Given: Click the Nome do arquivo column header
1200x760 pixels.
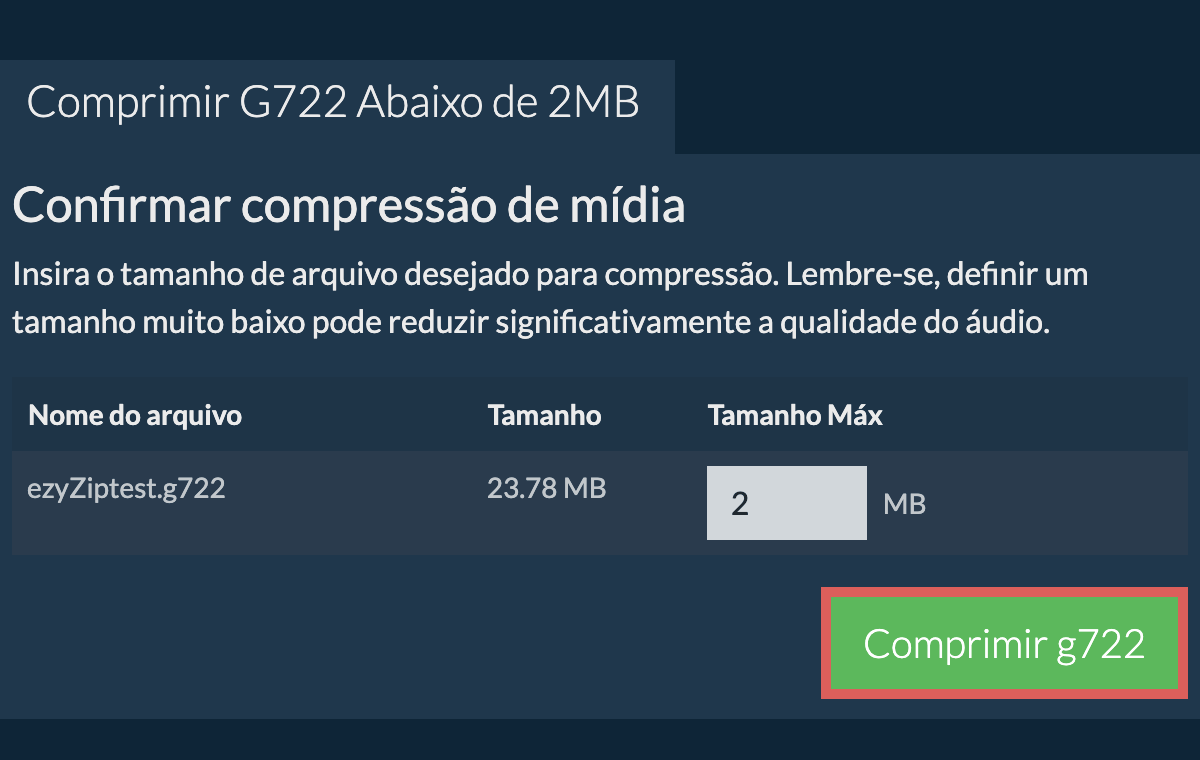Looking at the screenshot, I should point(135,415).
